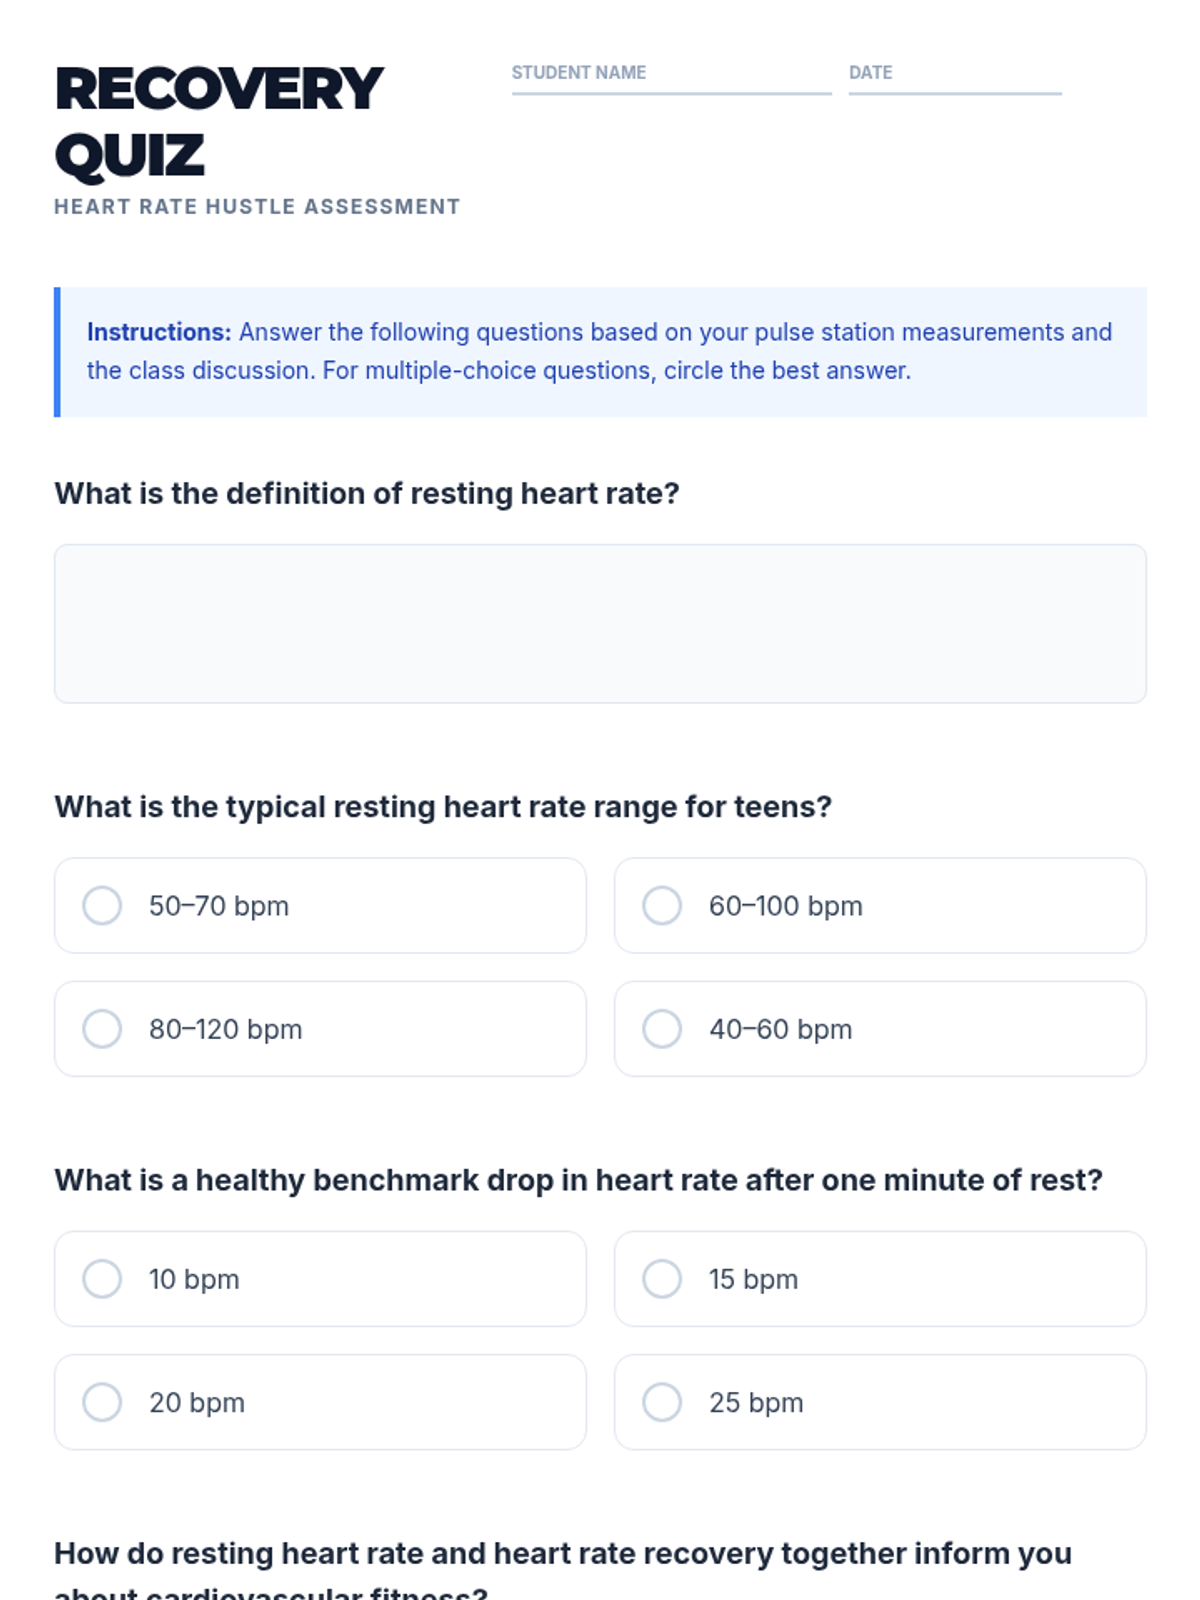Screen dimensions: 1200x1600
Task: Click the resting heart rate definition question
Action: (367, 494)
